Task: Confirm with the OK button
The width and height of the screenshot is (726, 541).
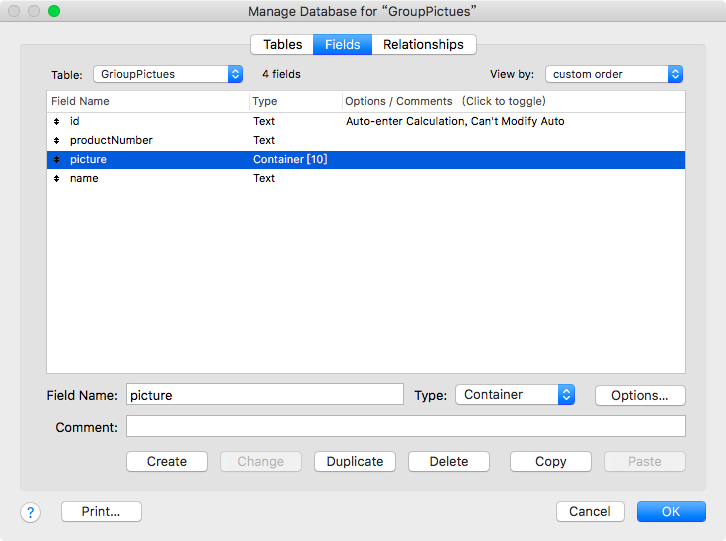Action: (x=671, y=511)
